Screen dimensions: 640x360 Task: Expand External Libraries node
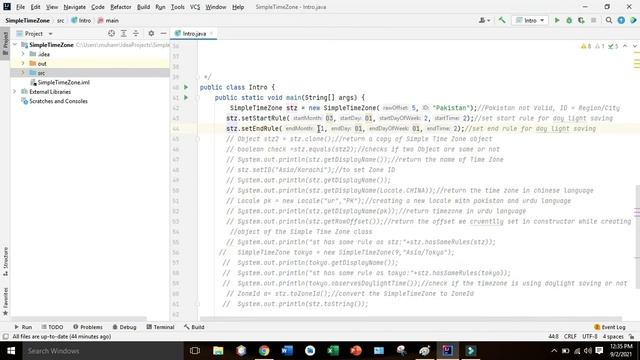pos(15,91)
